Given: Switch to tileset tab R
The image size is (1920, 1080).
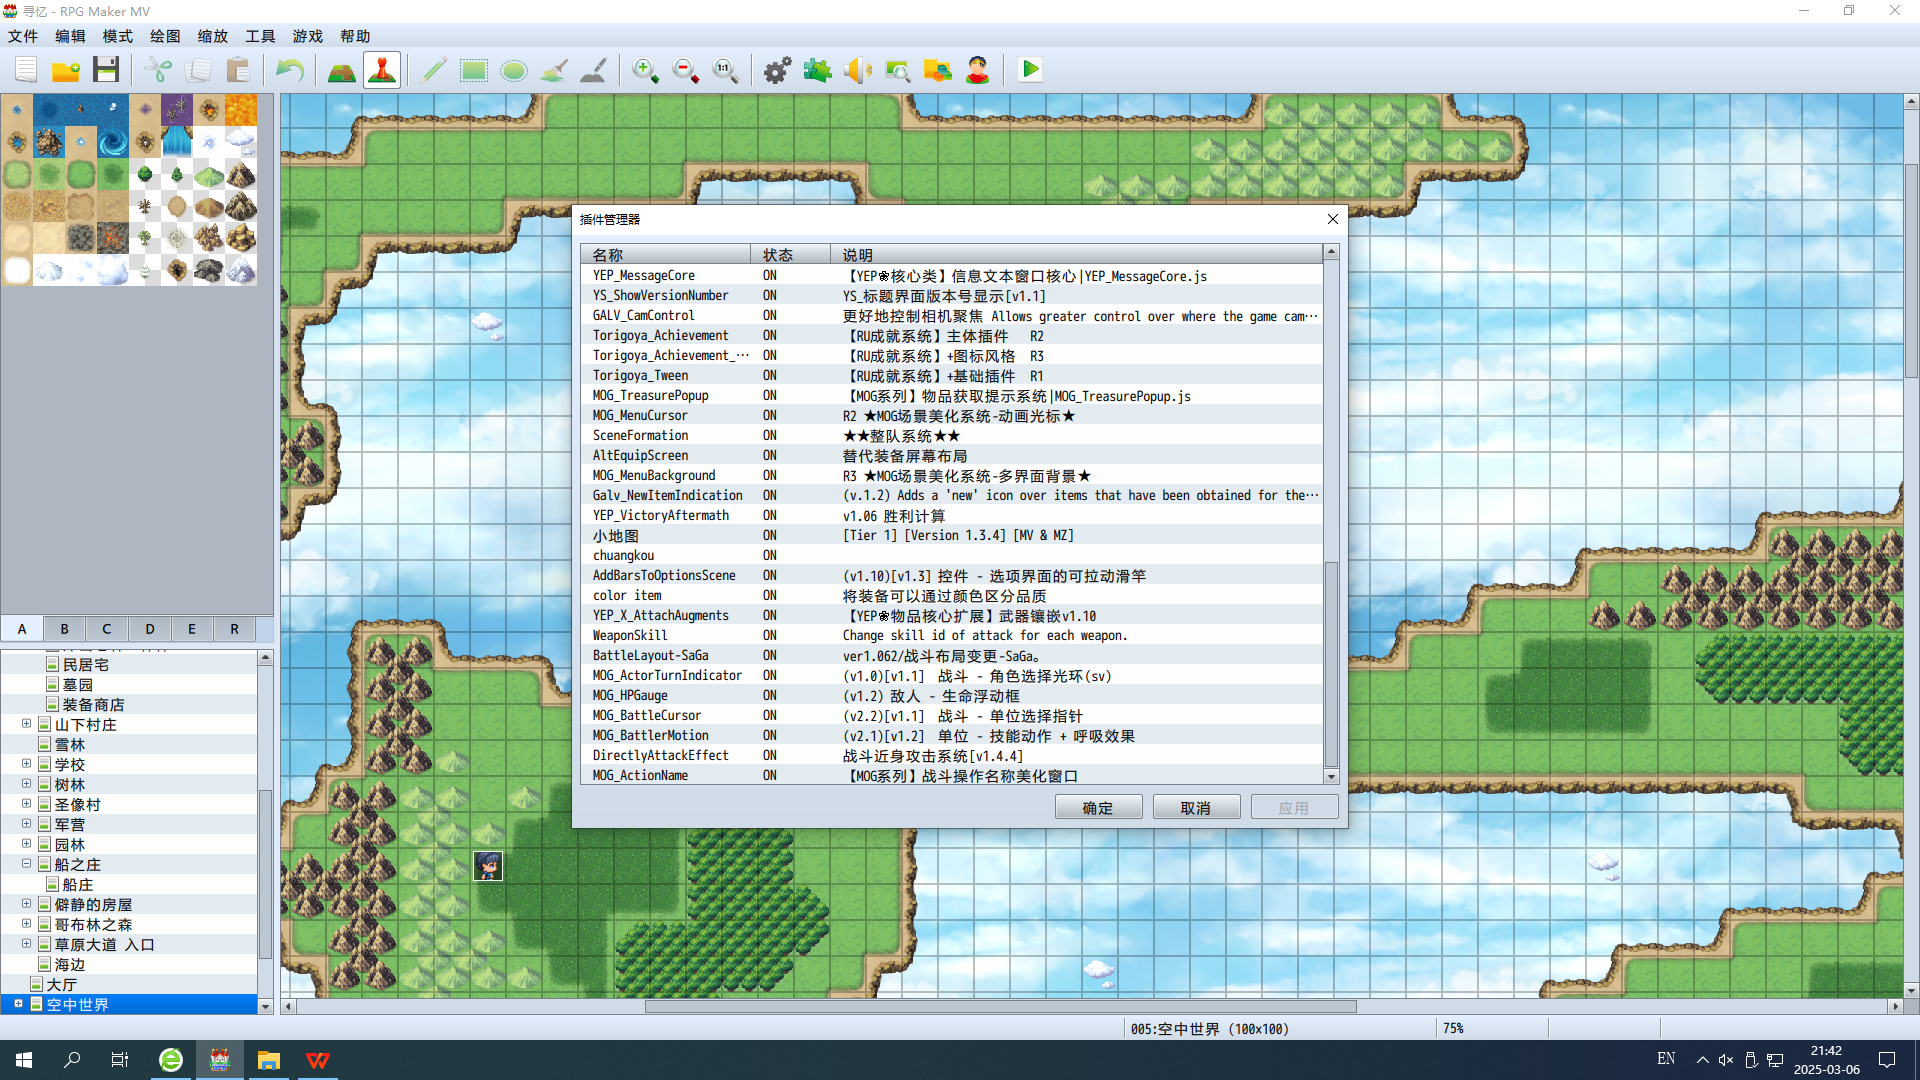Looking at the screenshot, I should pyautogui.click(x=235, y=629).
